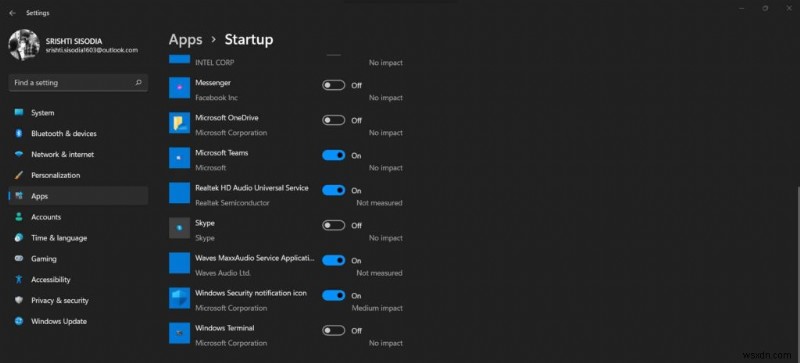Viewport: 800px width, 363px height.
Task: Enable Messenger at startup
Action: click(334, 85)
